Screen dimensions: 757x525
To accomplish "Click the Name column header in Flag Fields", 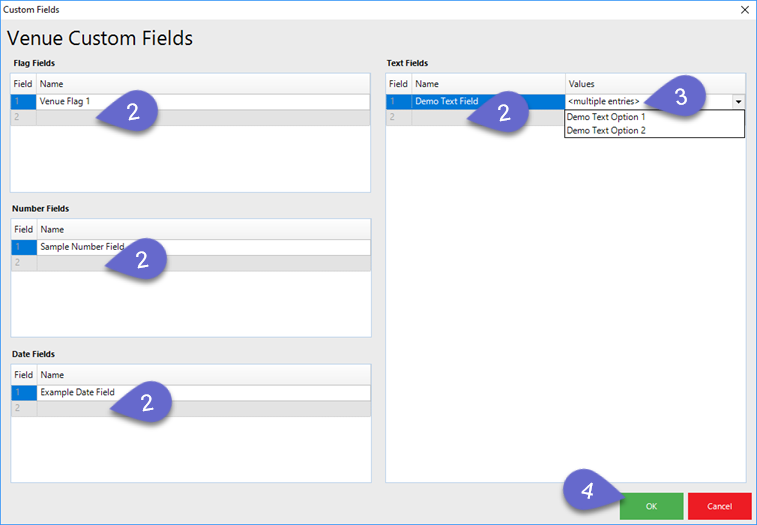I will 200,85.
